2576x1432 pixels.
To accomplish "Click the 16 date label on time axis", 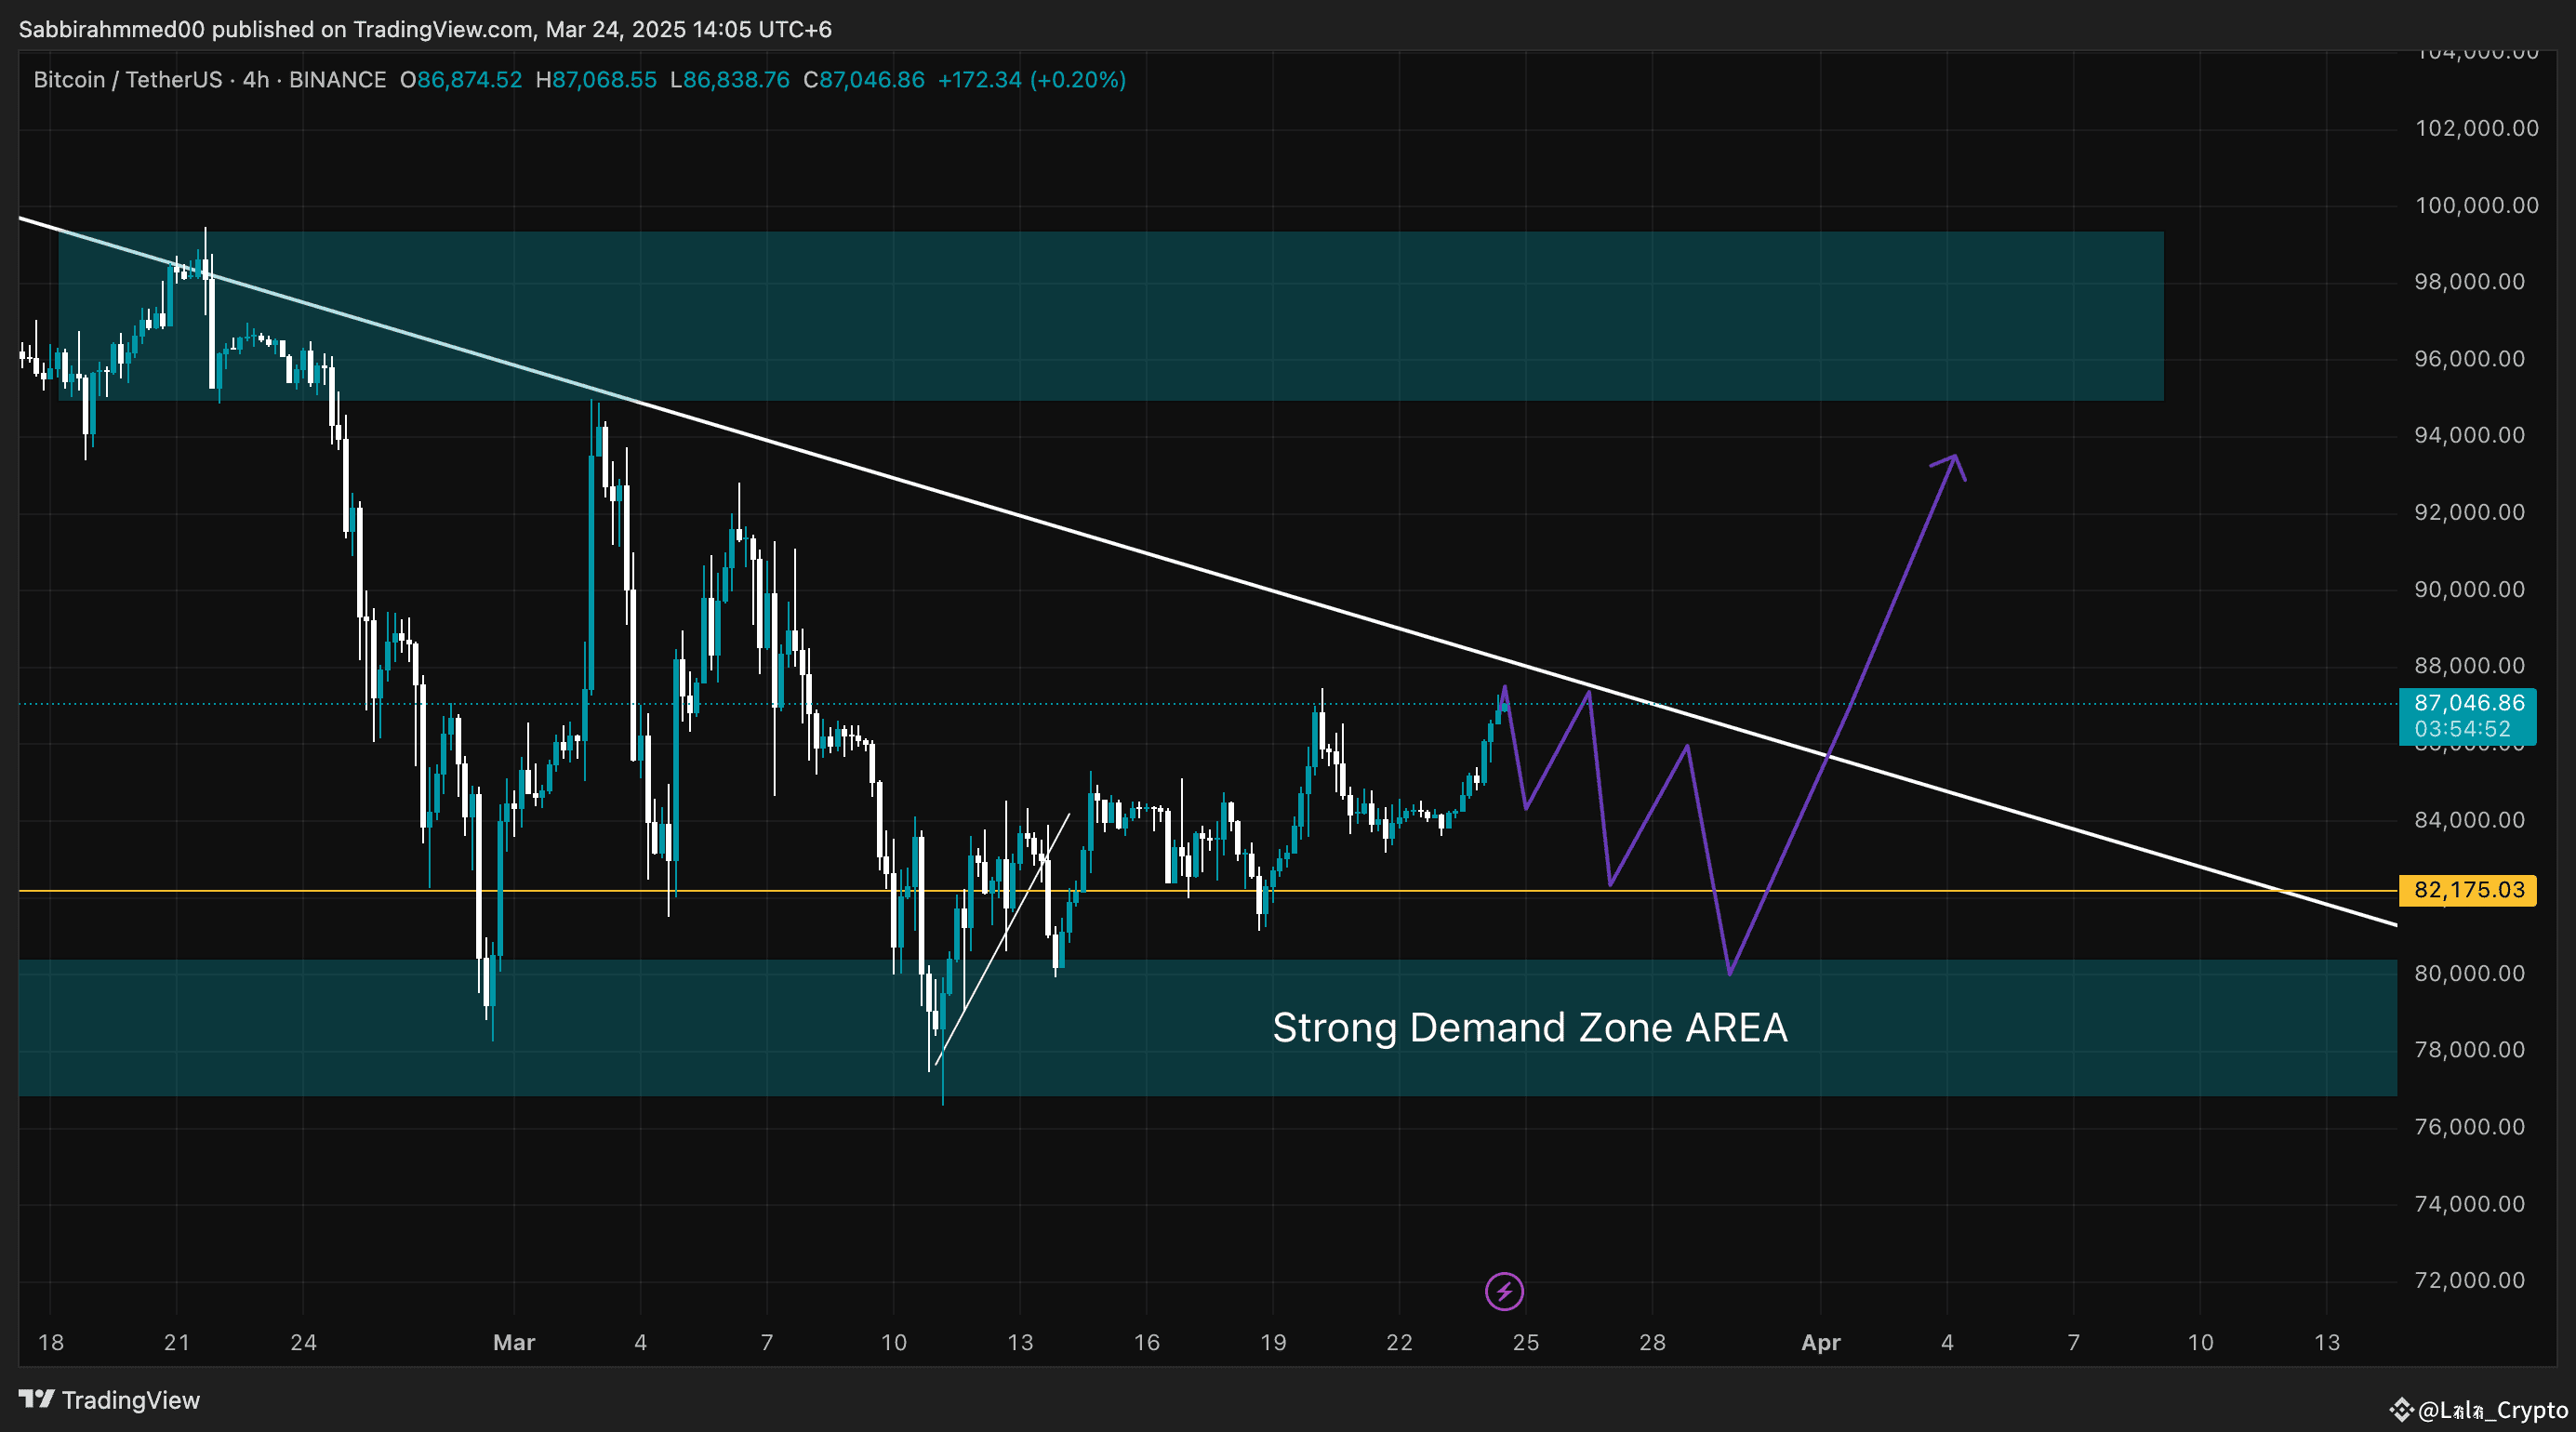I will [1147, 1343].
